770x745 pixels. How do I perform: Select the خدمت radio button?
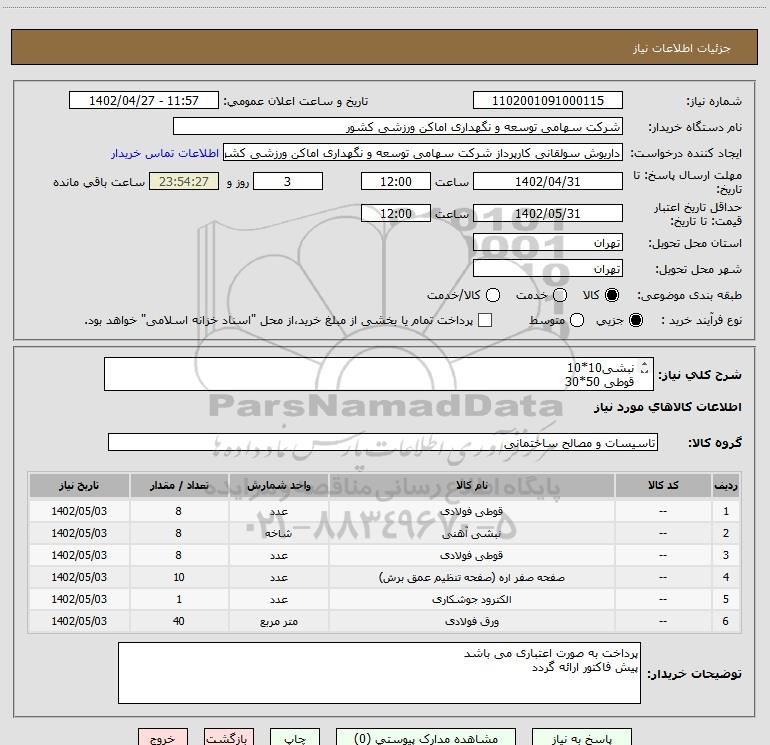(560, 295)
